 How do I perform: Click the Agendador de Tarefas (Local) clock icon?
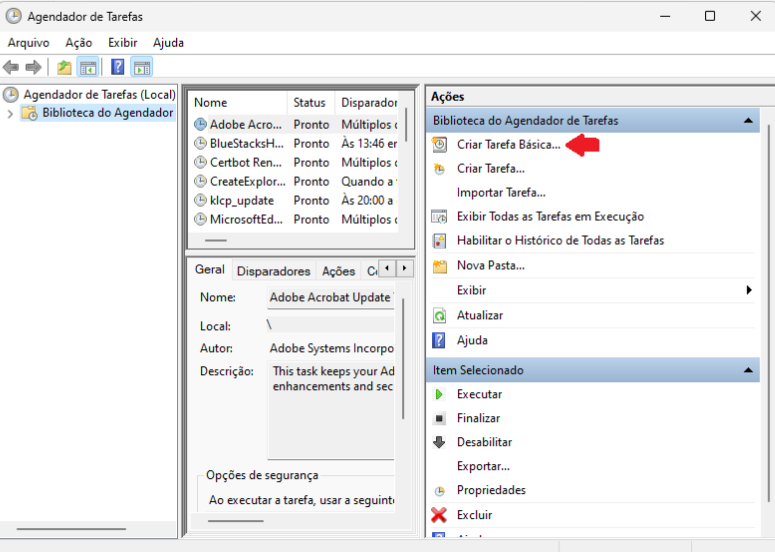tap(11, 94)
